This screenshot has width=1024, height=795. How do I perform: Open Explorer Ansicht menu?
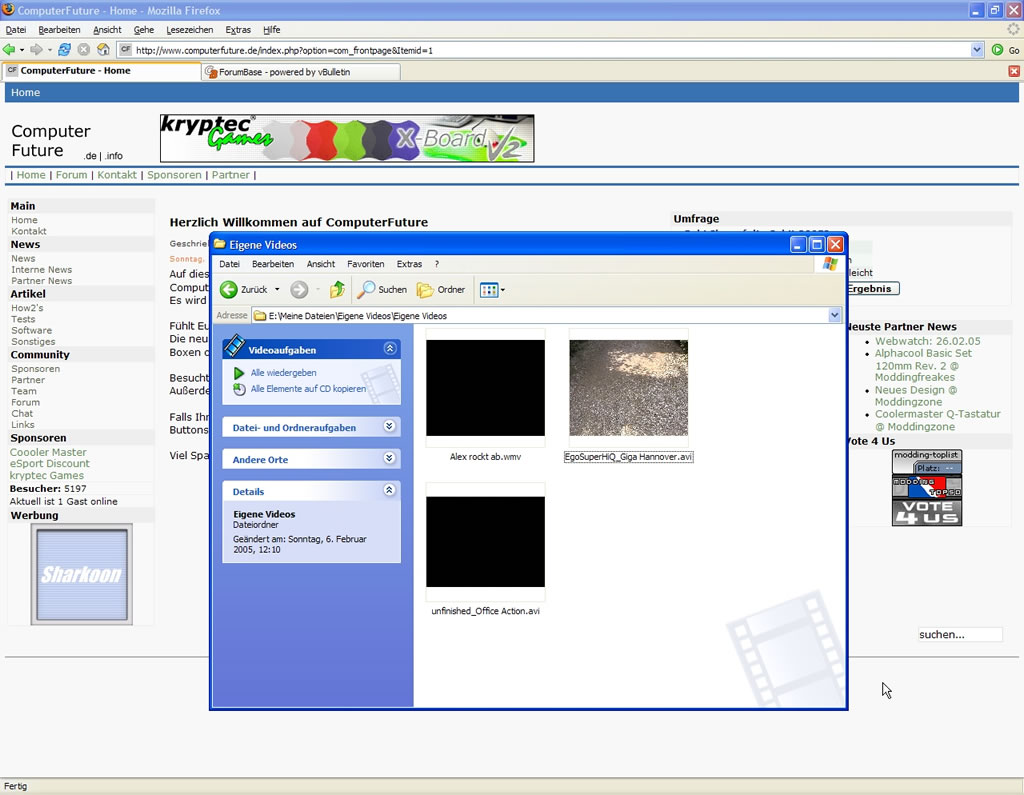321,264
